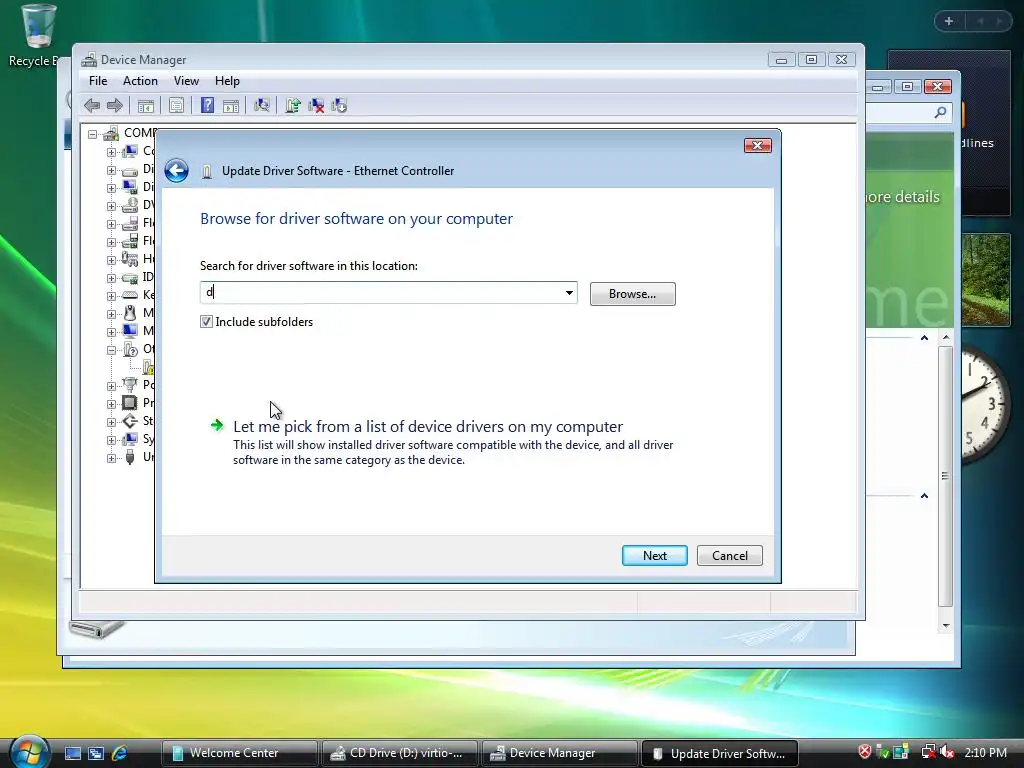
Task: Click the Uninstall toolbar icon with red X
Action: [x=316, y=105]
